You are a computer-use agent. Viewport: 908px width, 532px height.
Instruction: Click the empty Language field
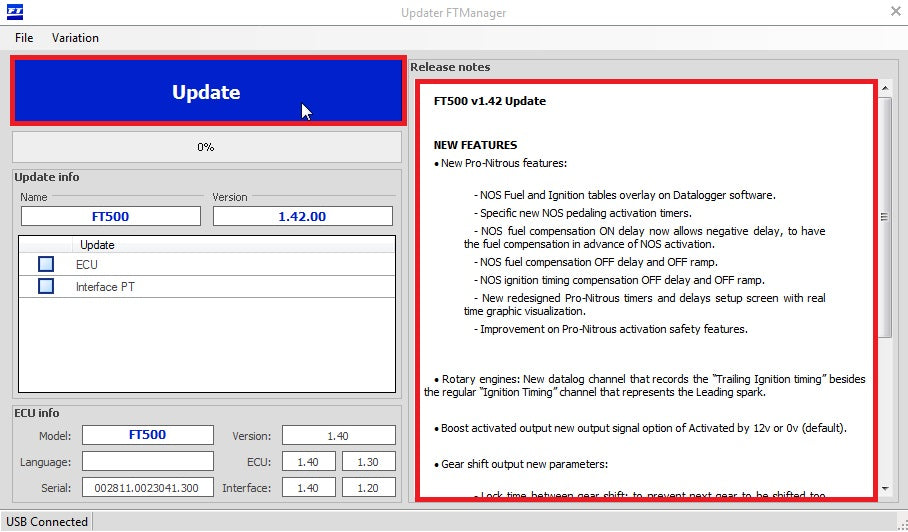(148, 461)
